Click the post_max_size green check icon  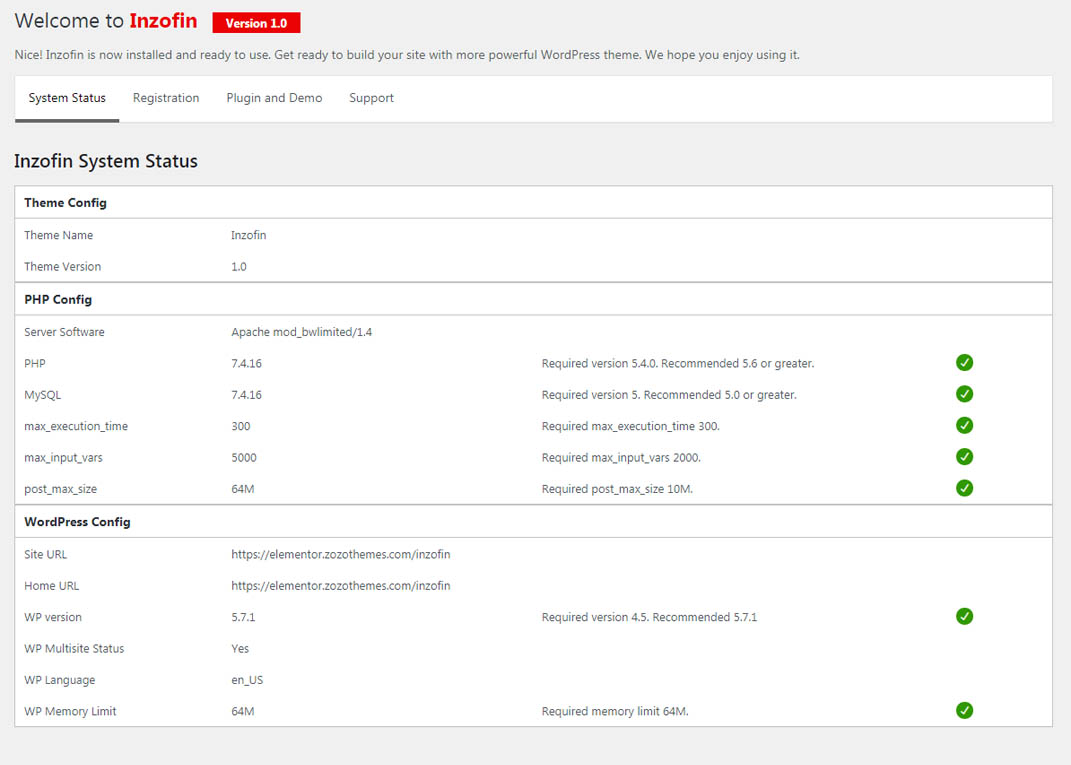[x=964, y=489]
